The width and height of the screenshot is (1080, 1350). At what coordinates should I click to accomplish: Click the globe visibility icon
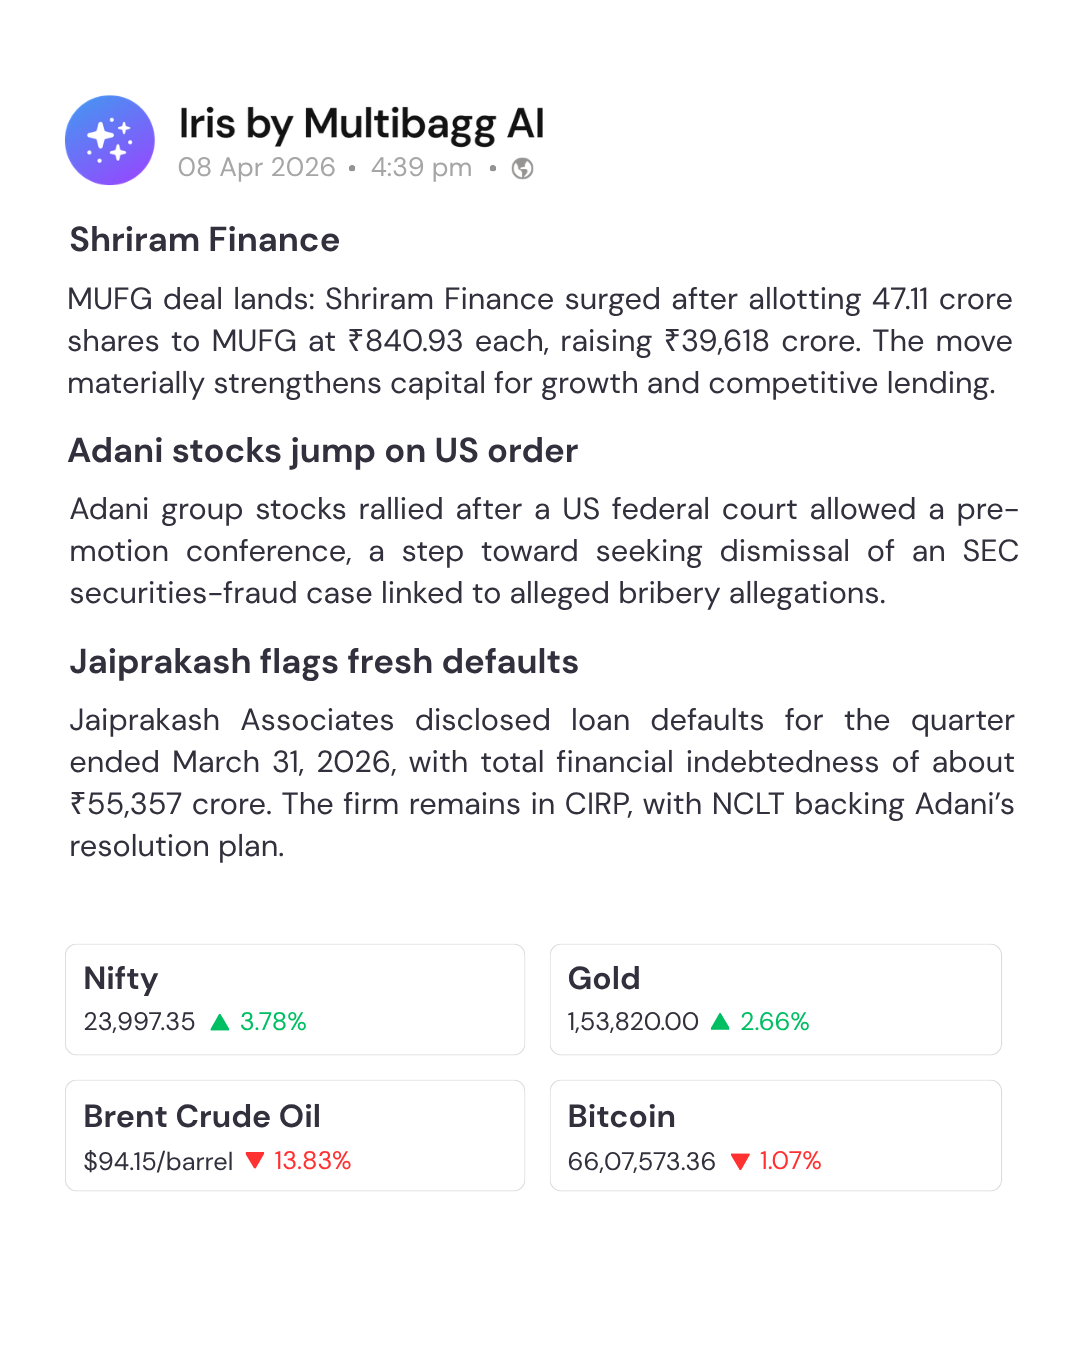coord(522,168)
